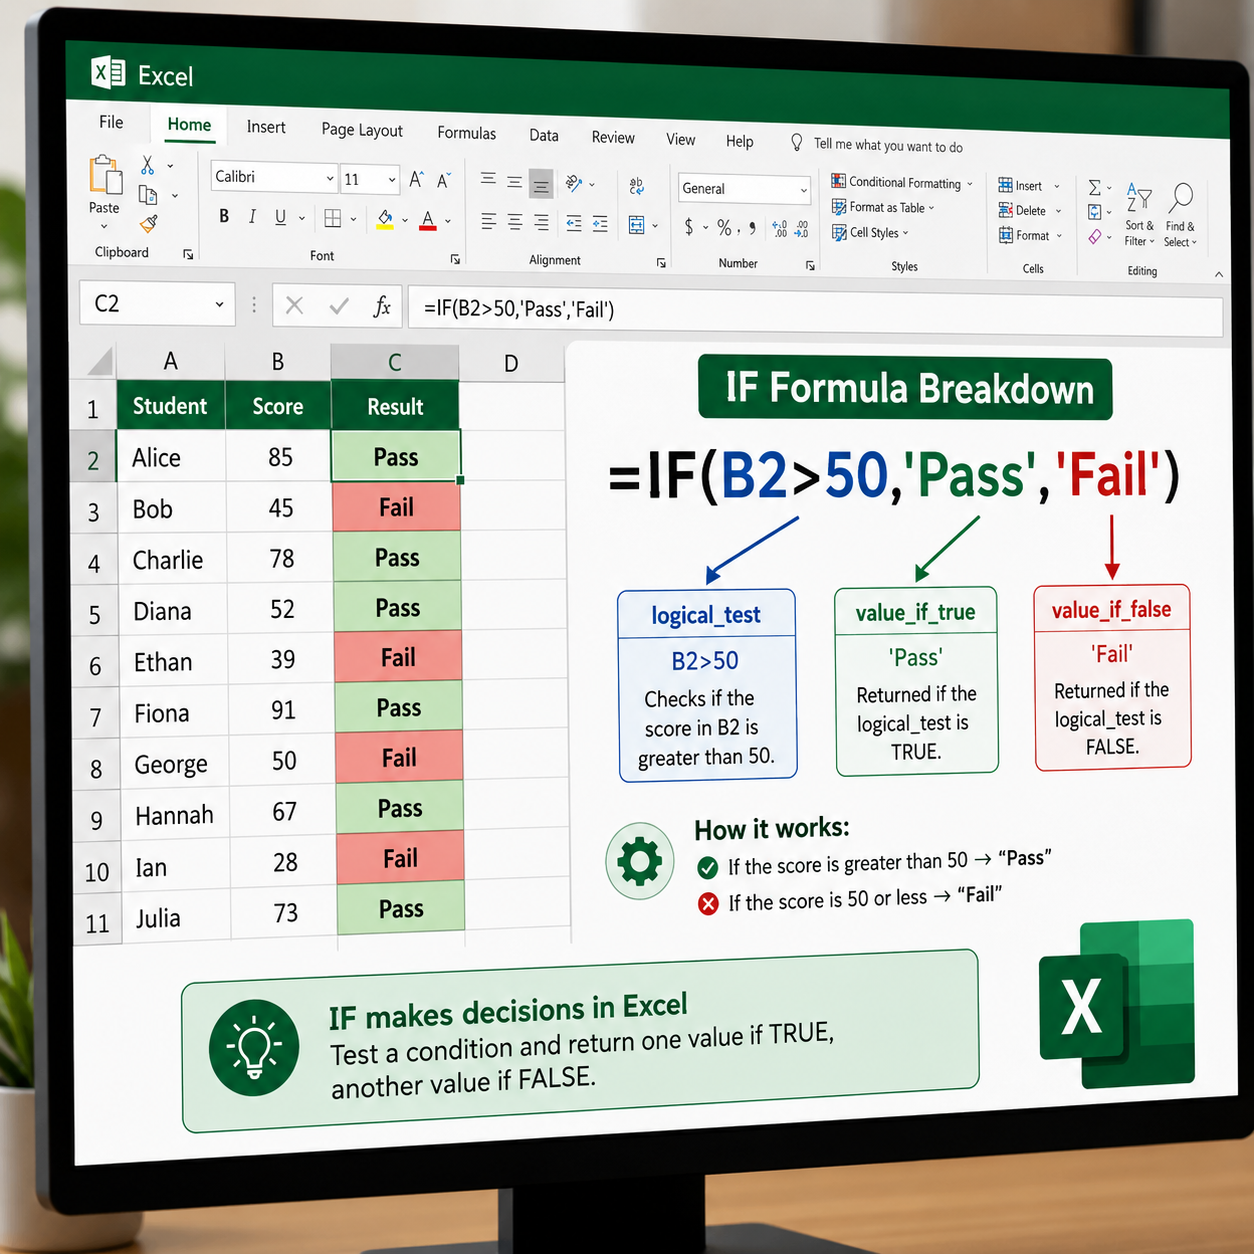Switch to the Review tab
This screenshot has width=1254, height=1254.
click(x=613, y=137)
